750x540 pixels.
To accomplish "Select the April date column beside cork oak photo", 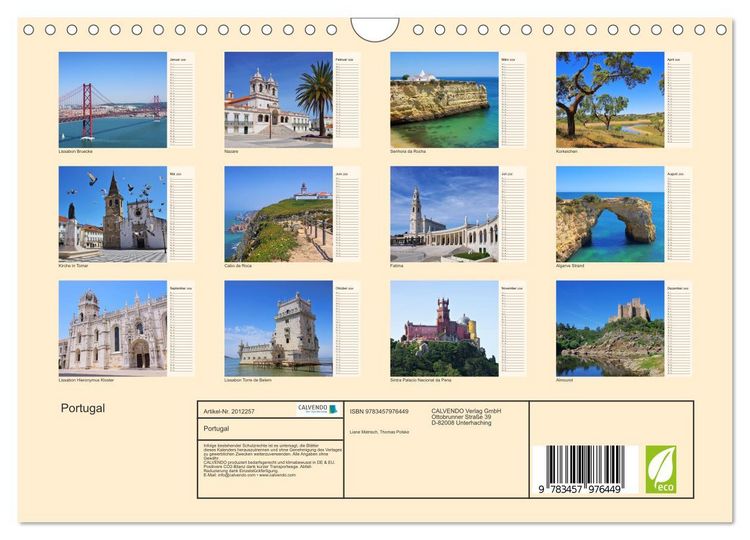I will (679, 99).
